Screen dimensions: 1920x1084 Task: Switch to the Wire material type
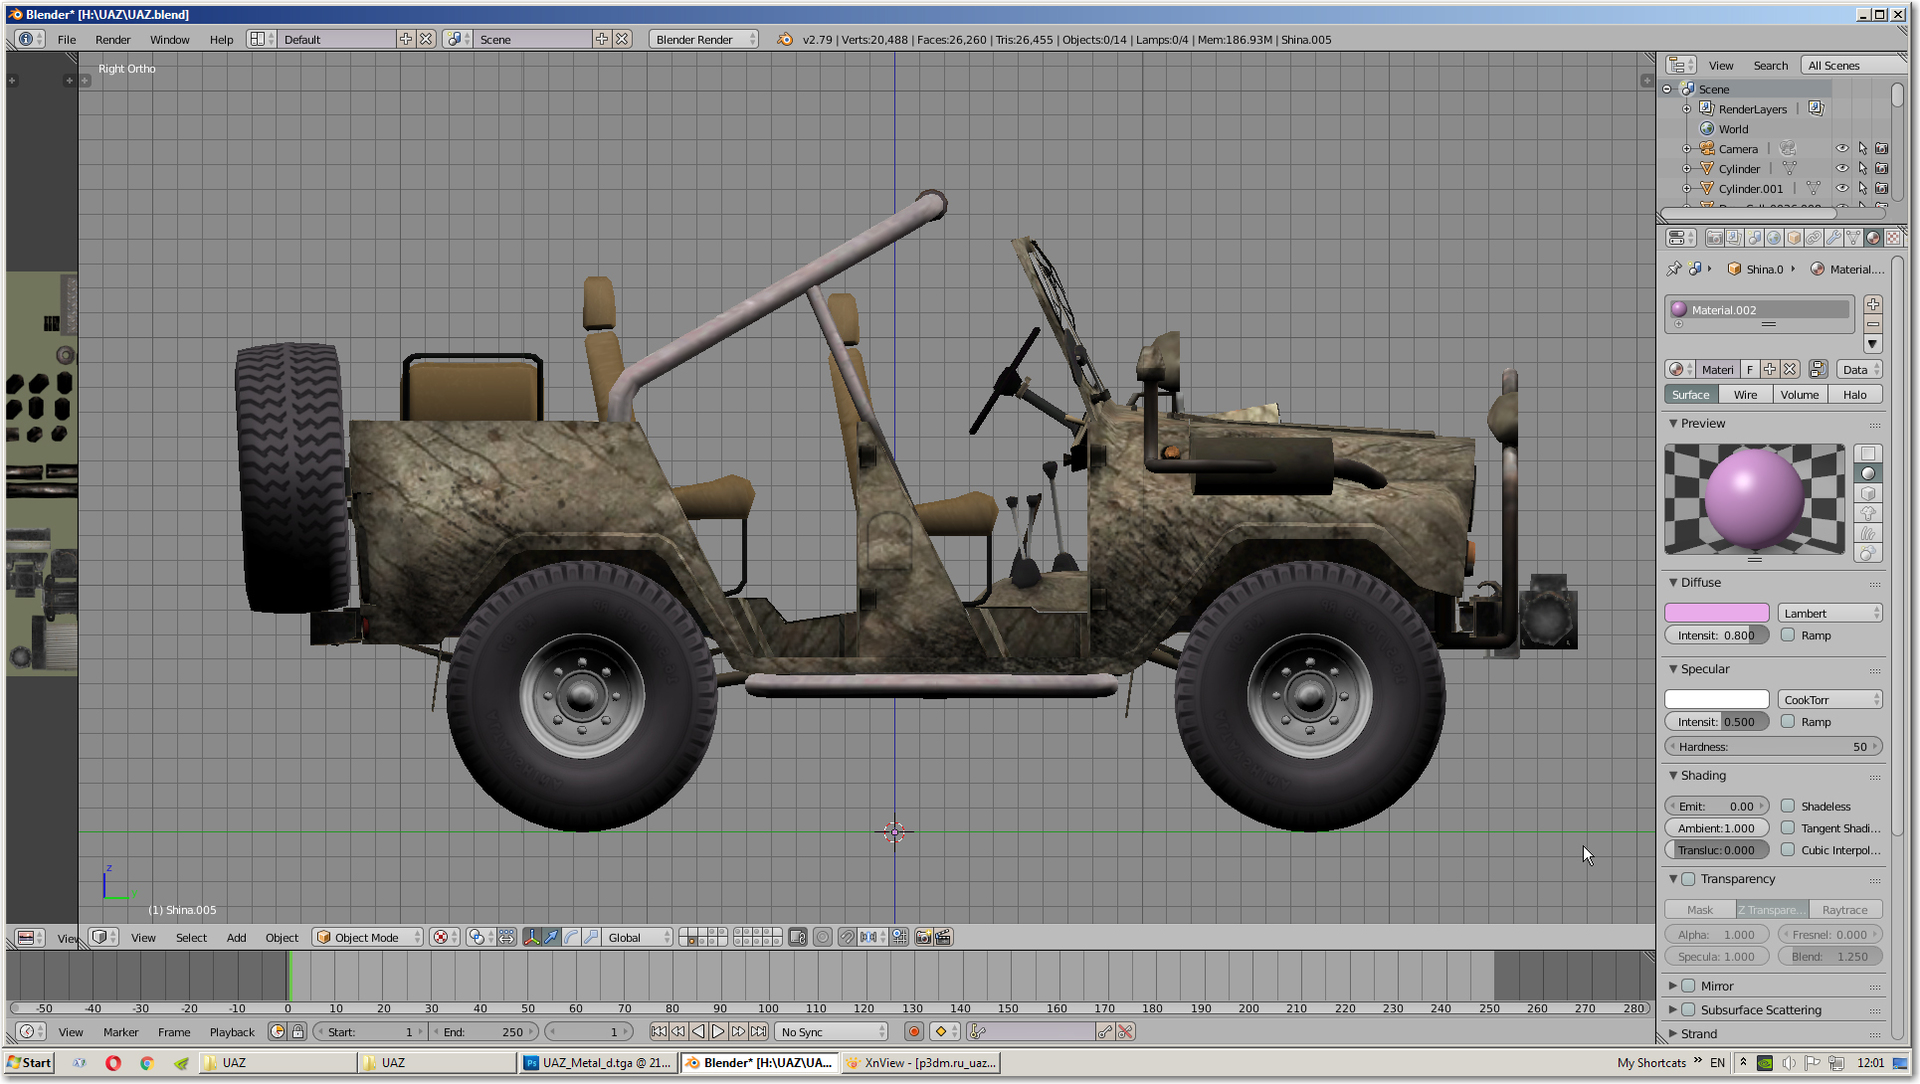(x=1745, y=395)
